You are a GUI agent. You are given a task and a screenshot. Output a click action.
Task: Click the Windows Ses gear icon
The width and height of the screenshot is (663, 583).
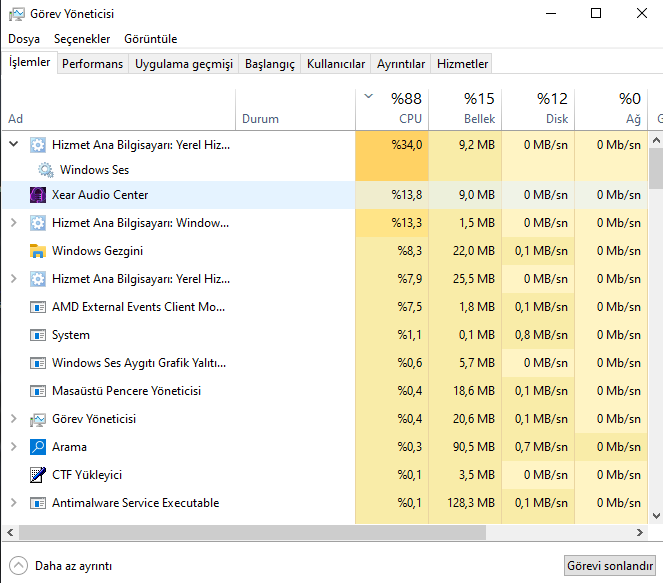click(46, 170)
